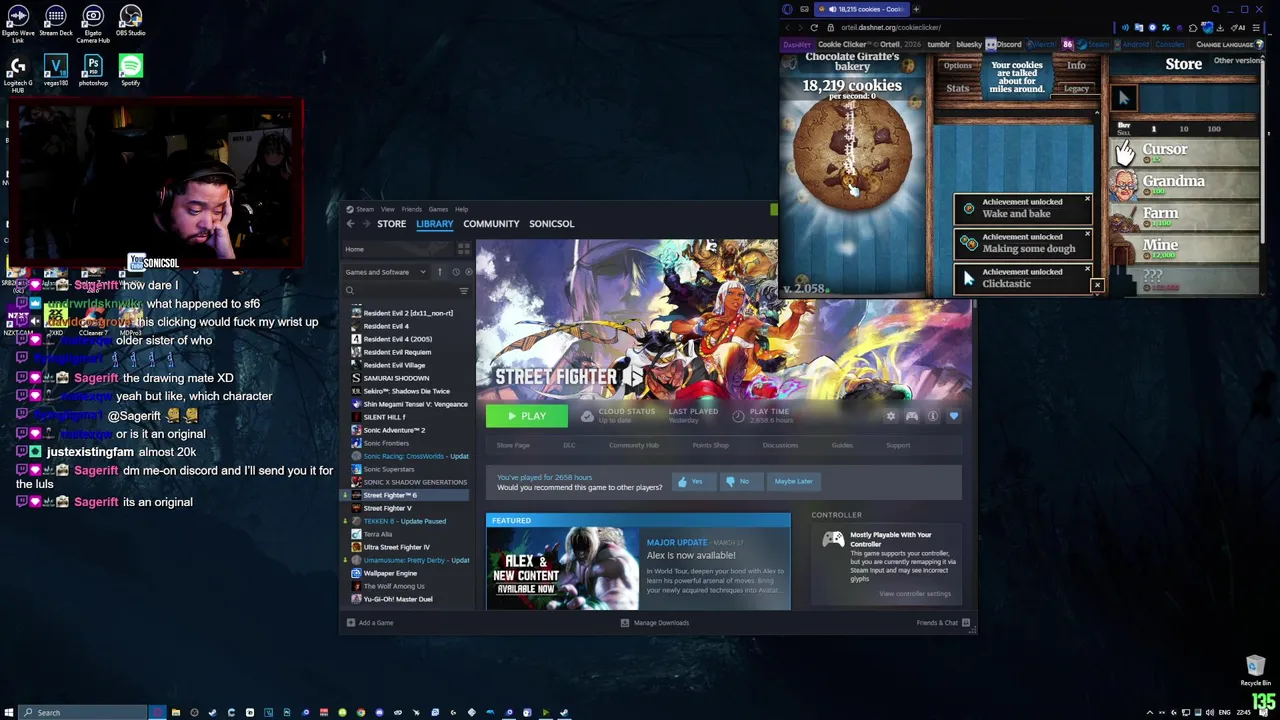Open View controller settings link
Screen dimensions: 1280x720
coord(915,594)
